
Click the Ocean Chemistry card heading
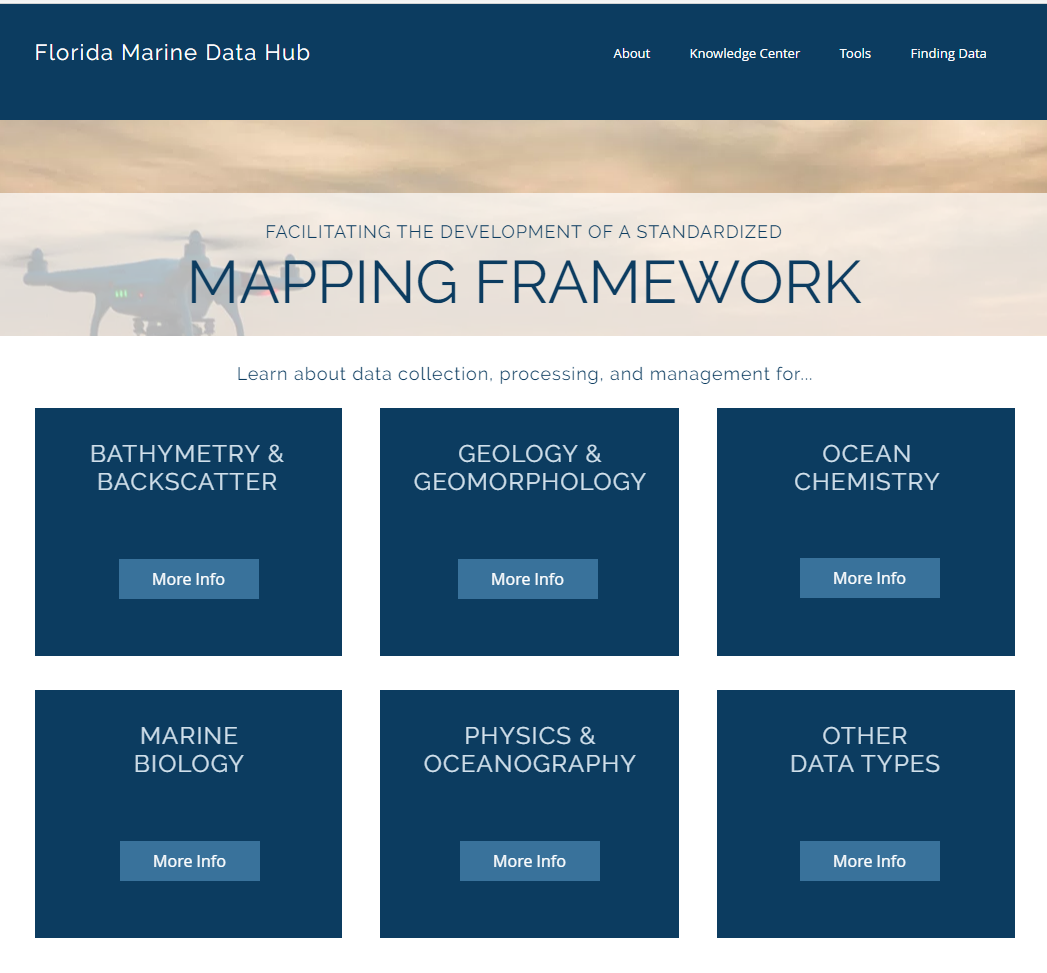coord(866,467)
